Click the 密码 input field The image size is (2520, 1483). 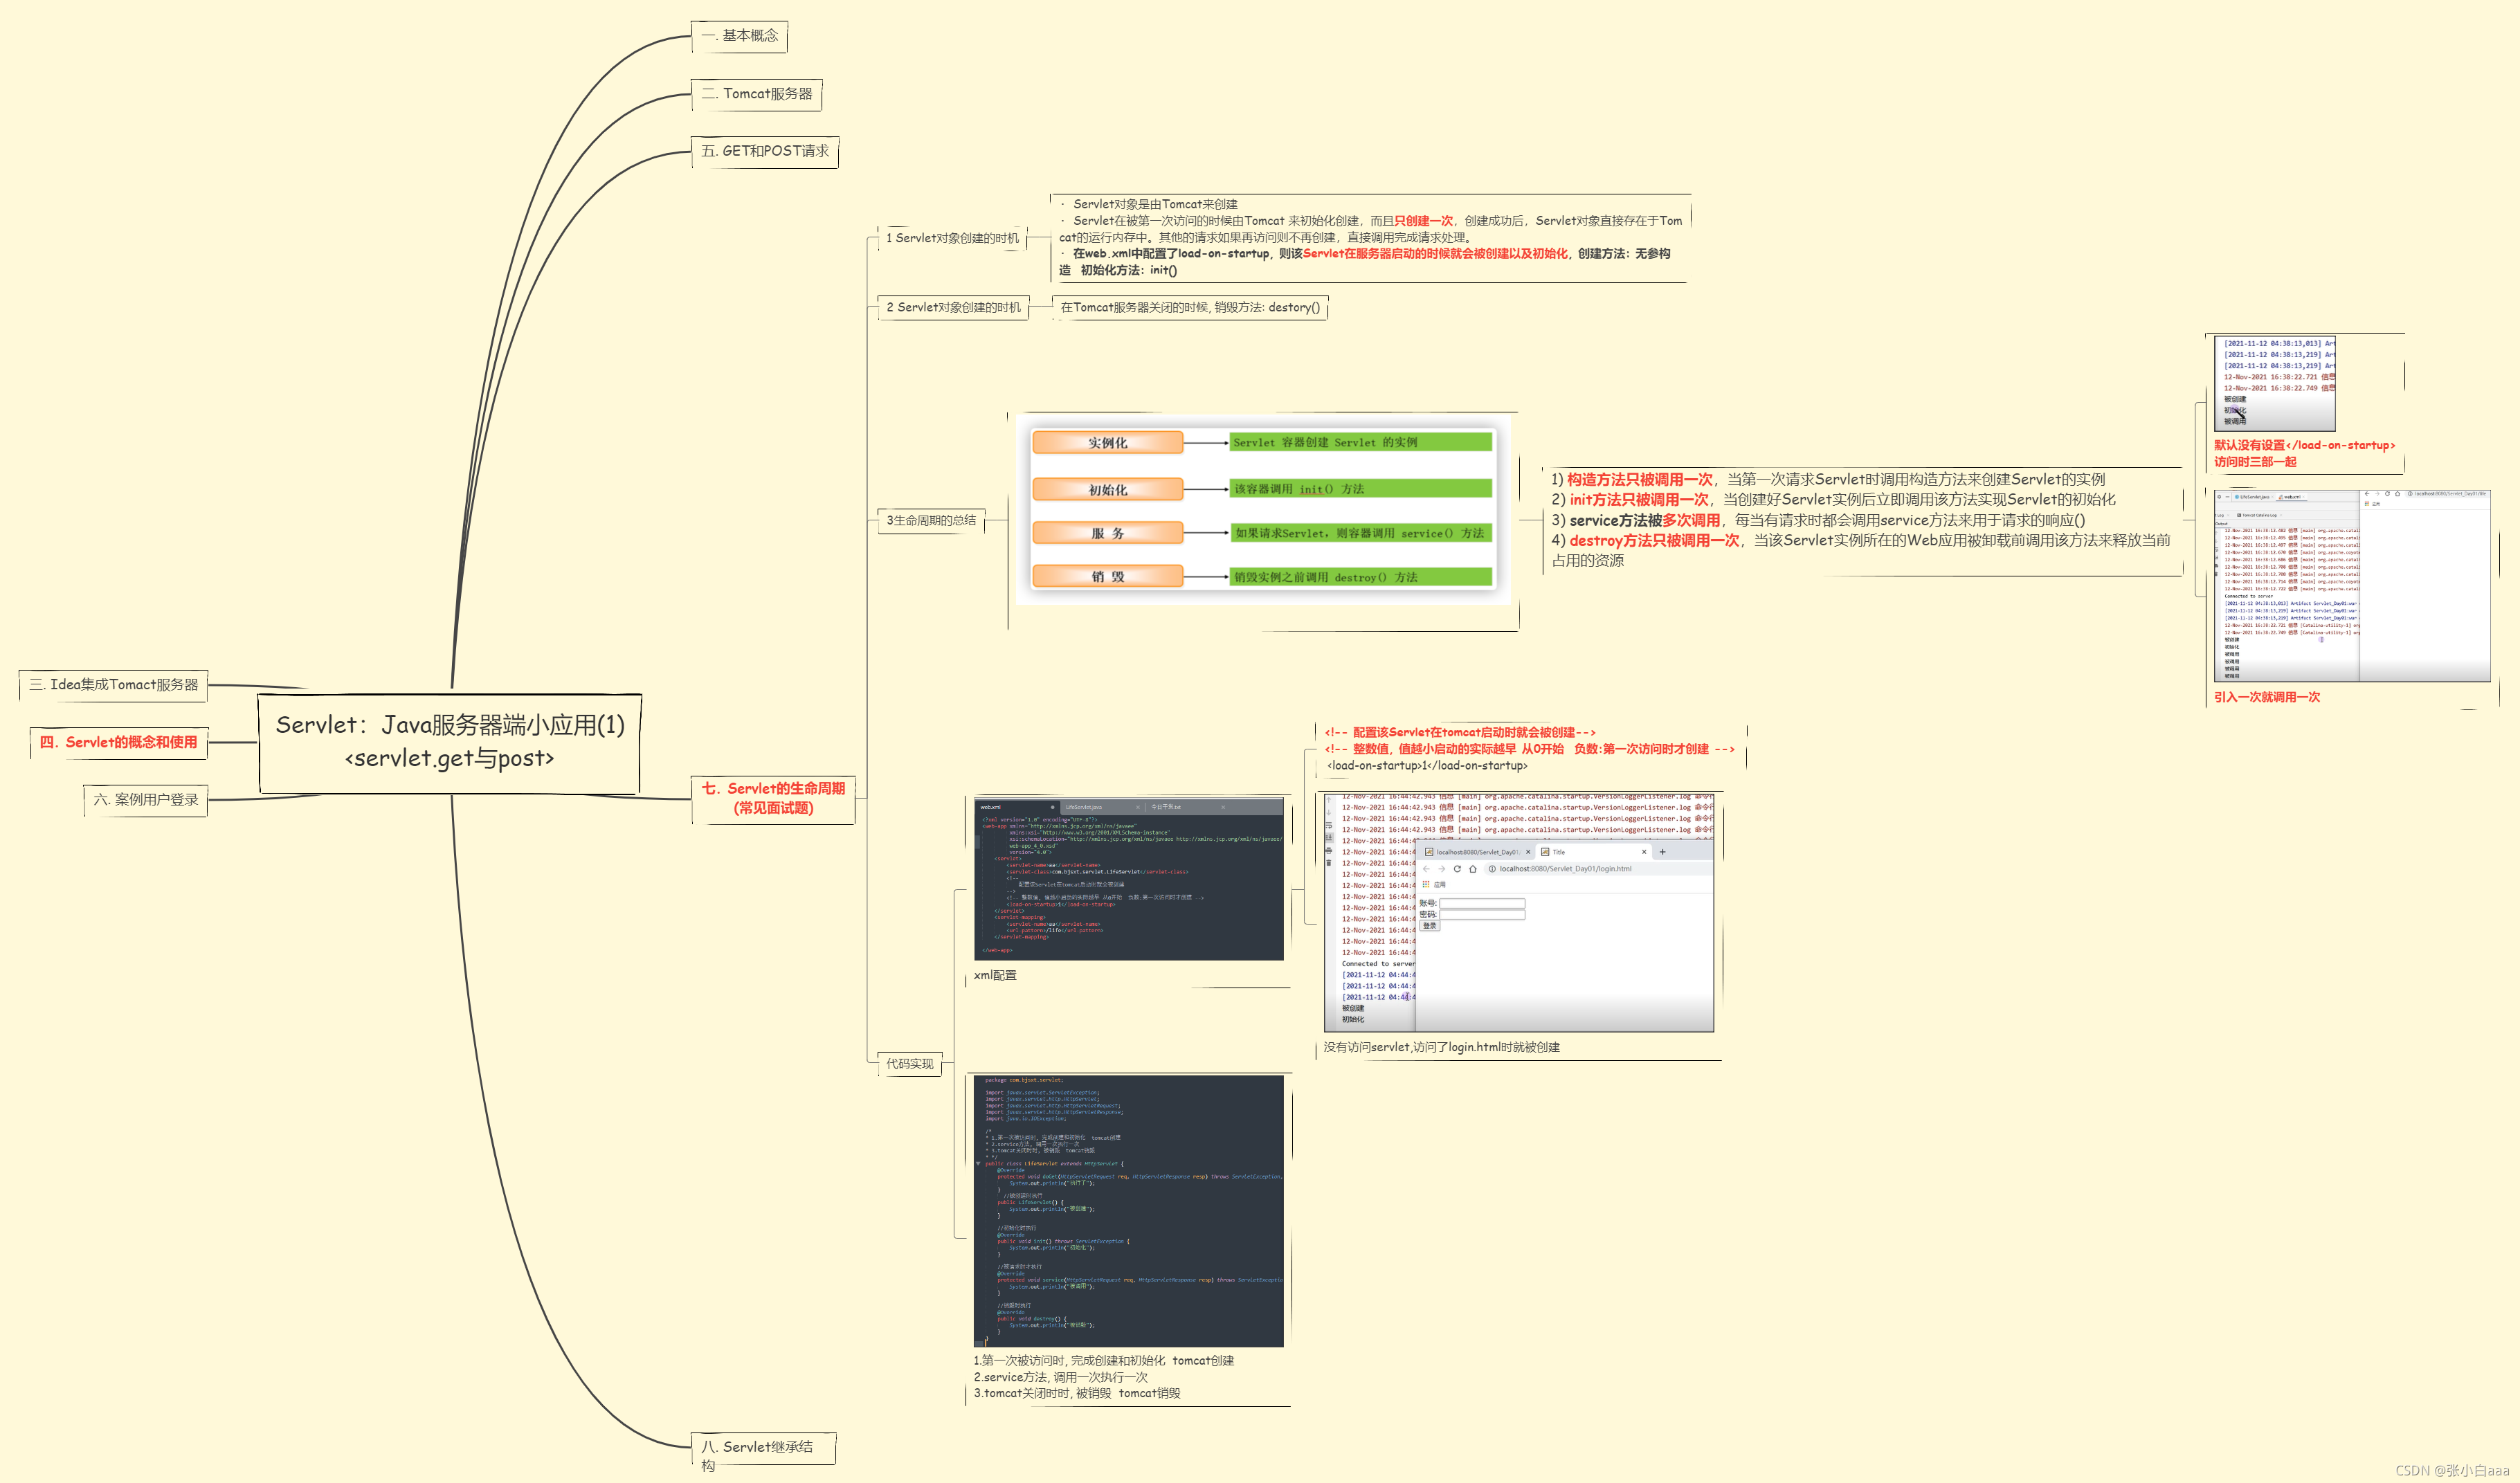pyautogui.click(x=1482, y=915)
